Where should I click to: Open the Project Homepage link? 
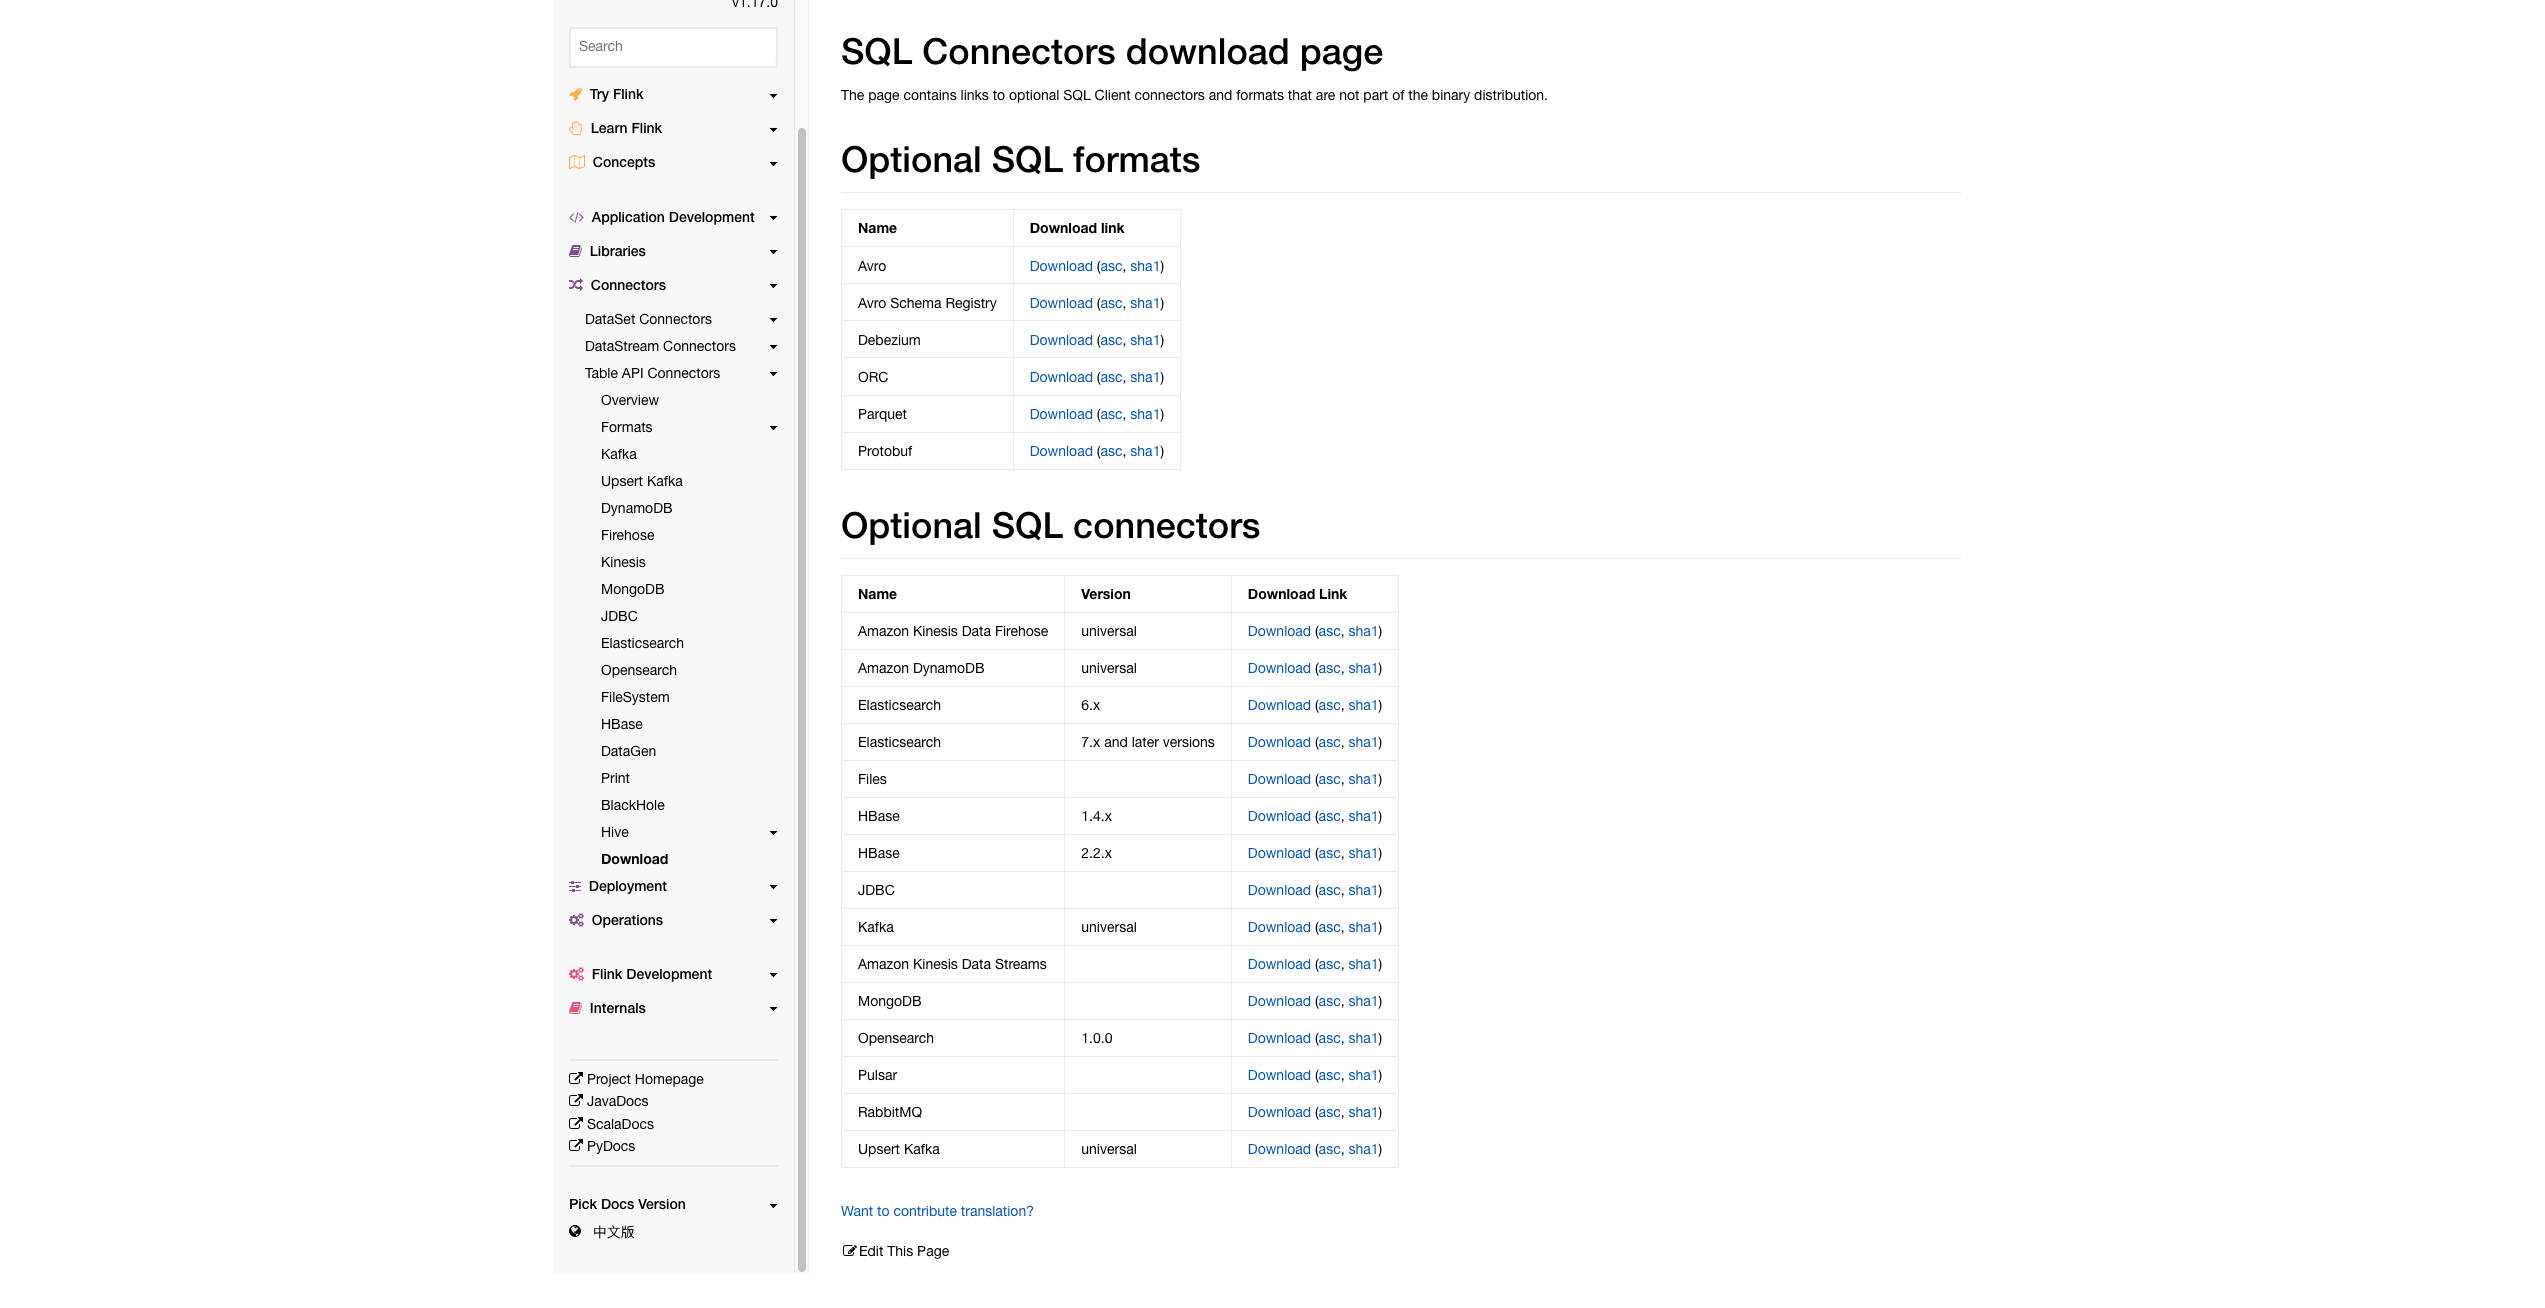(x=645, y=1079)
